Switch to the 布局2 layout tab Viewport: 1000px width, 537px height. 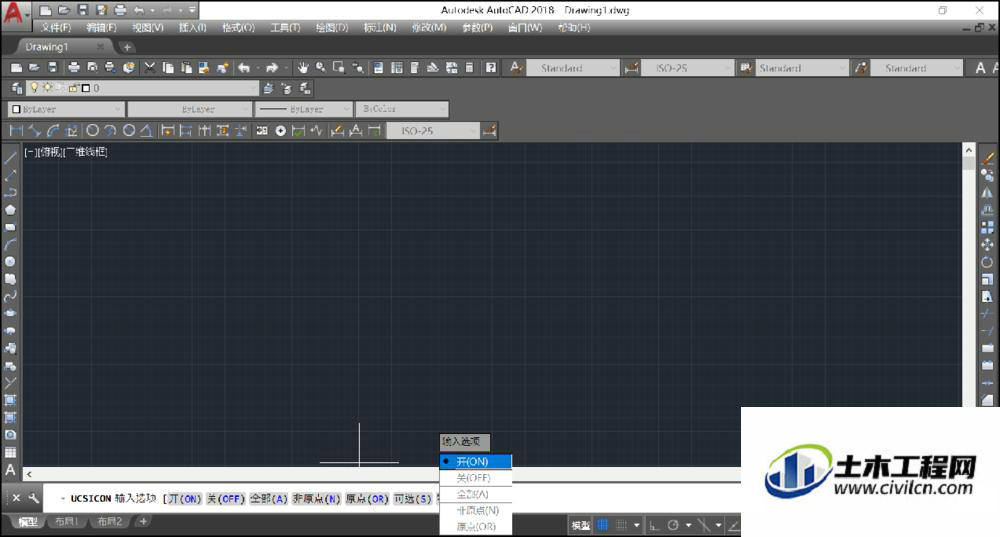point(109,522)
